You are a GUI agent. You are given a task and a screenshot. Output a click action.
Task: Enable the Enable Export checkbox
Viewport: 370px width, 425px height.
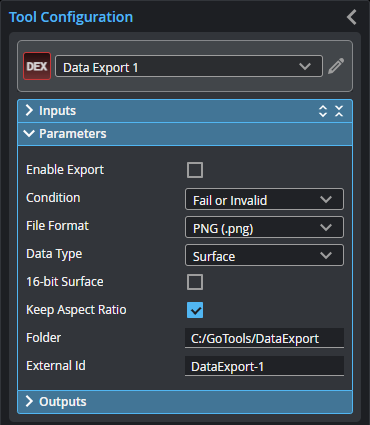point(195,170)
